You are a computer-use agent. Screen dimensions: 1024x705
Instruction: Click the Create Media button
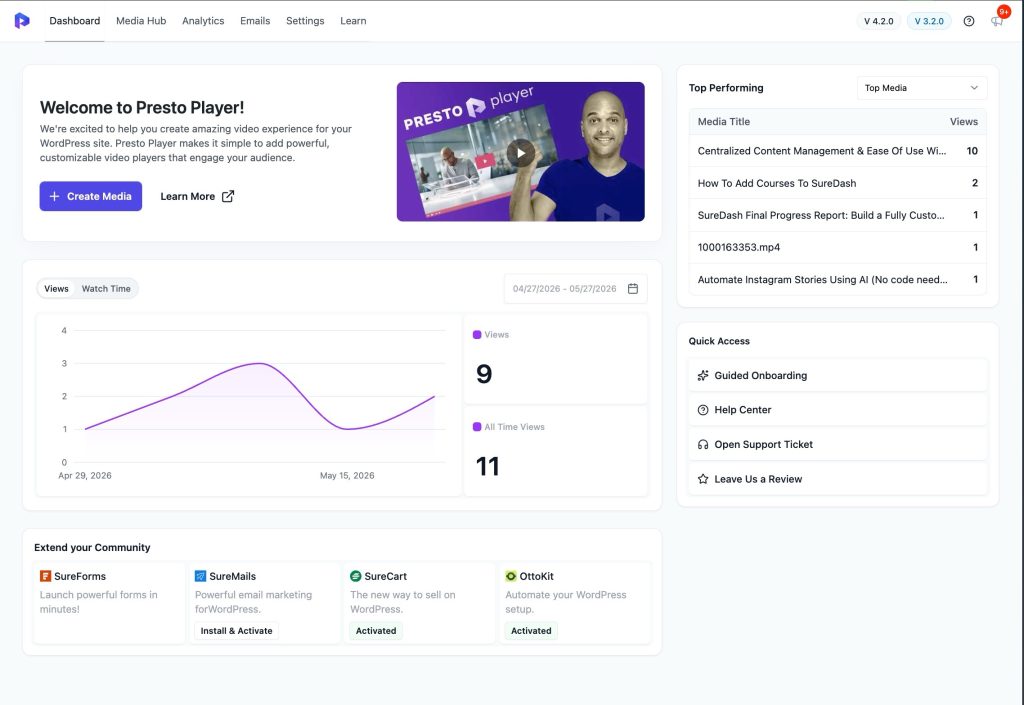91,196
